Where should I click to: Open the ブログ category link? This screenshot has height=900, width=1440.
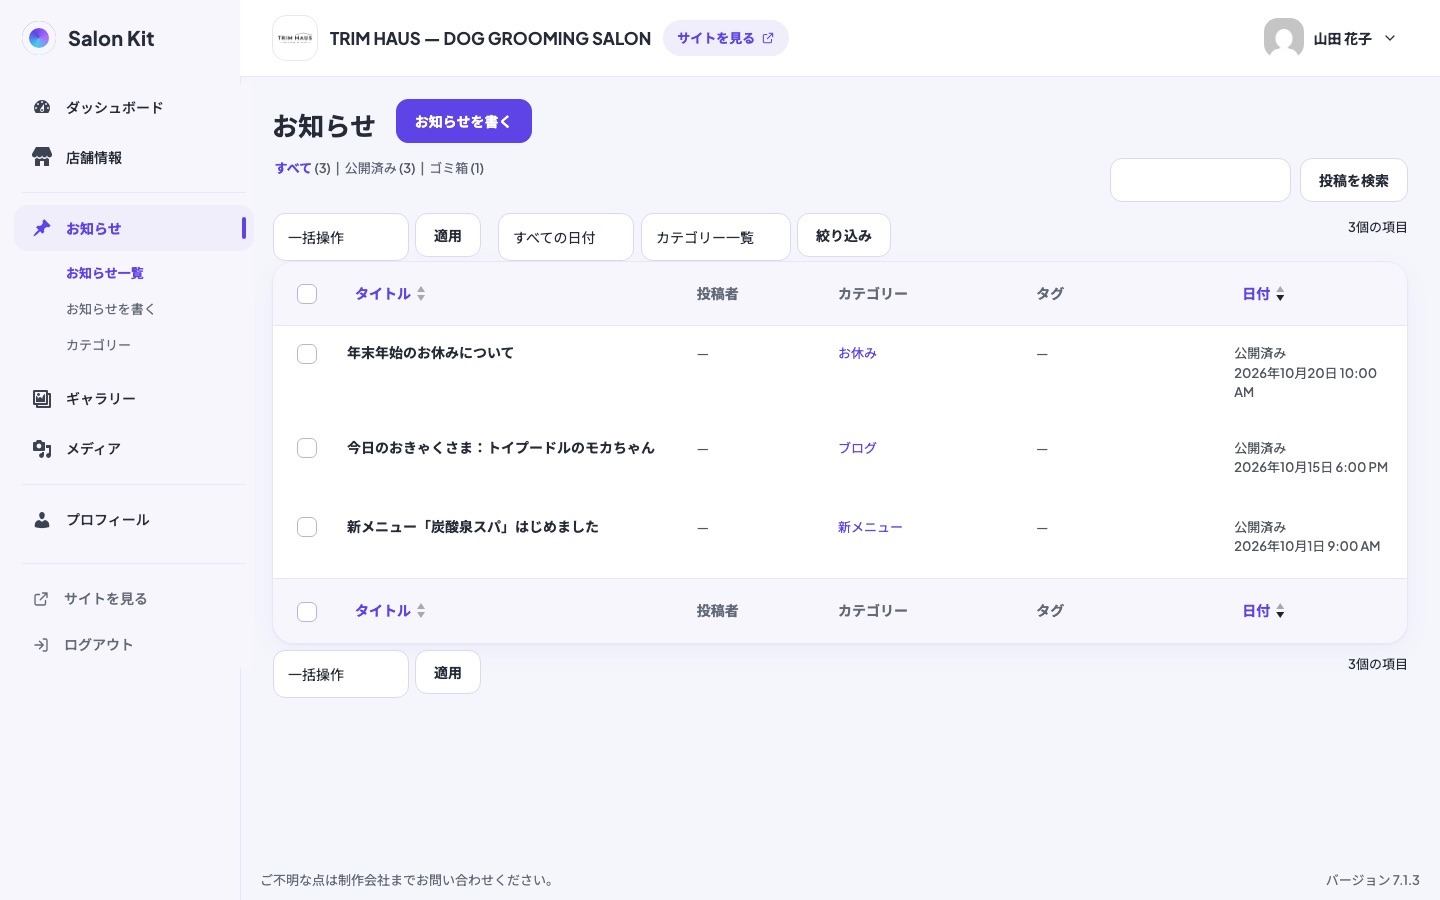pos(857,448)
